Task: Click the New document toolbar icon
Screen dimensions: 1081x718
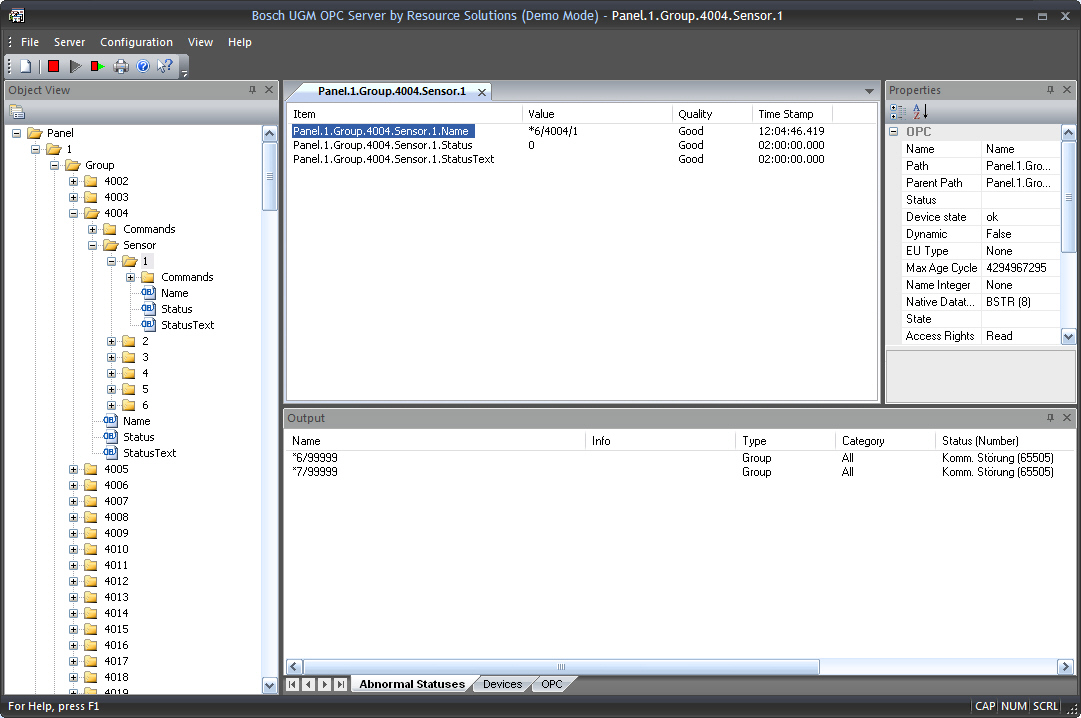Action: (27, 67)
